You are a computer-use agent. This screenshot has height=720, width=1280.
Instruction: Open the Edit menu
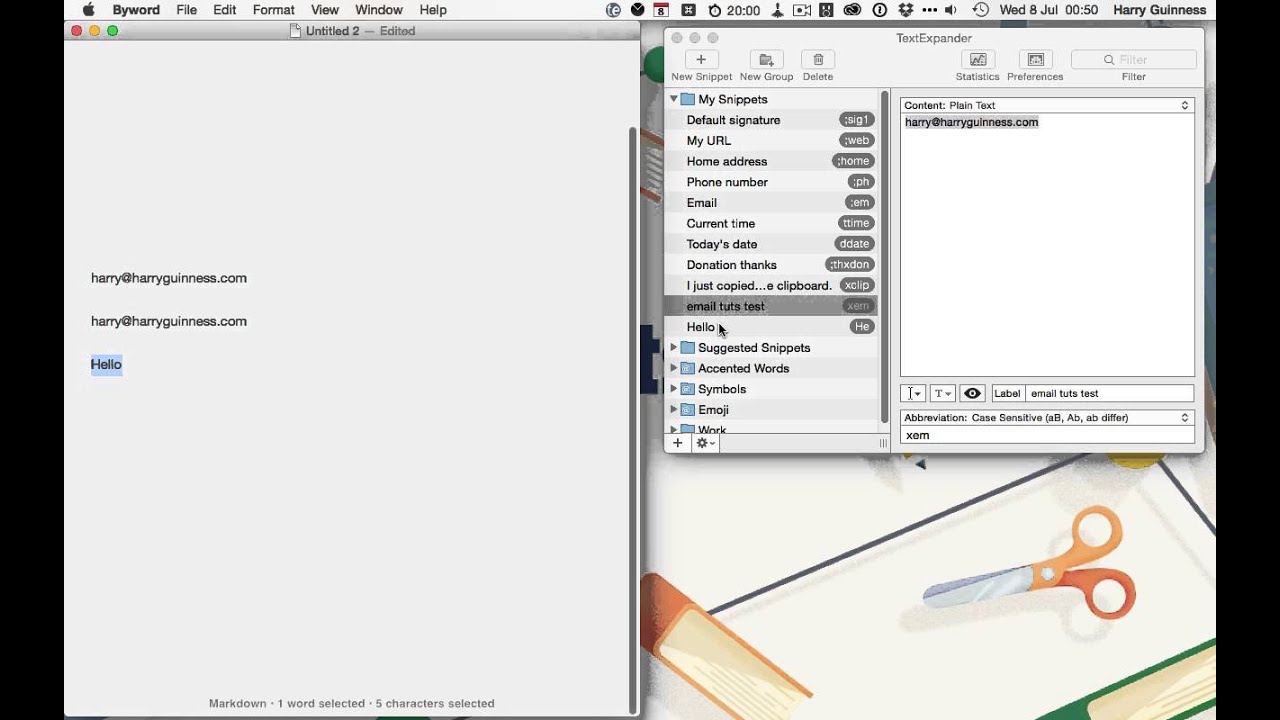click(x=224, y=10)
